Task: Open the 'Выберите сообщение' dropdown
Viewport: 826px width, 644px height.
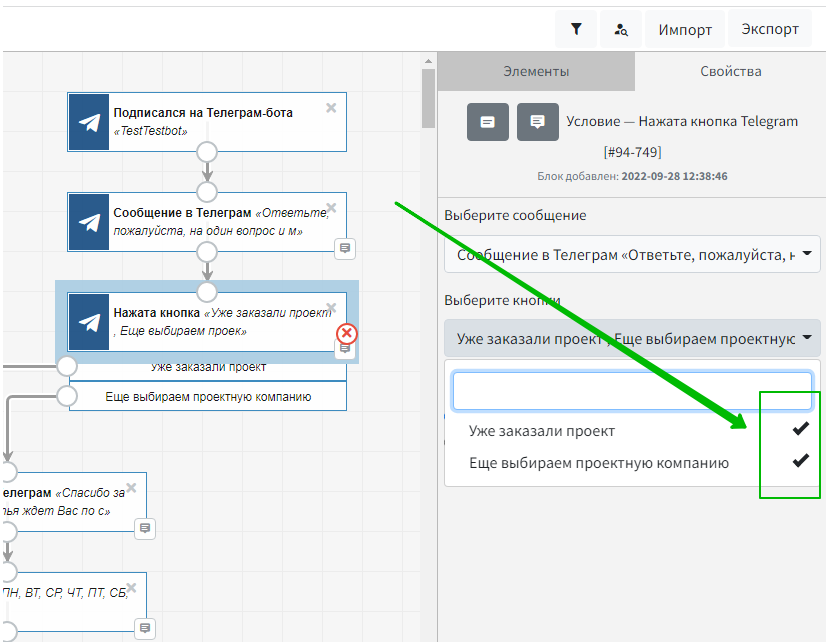Action: (632, 254)
